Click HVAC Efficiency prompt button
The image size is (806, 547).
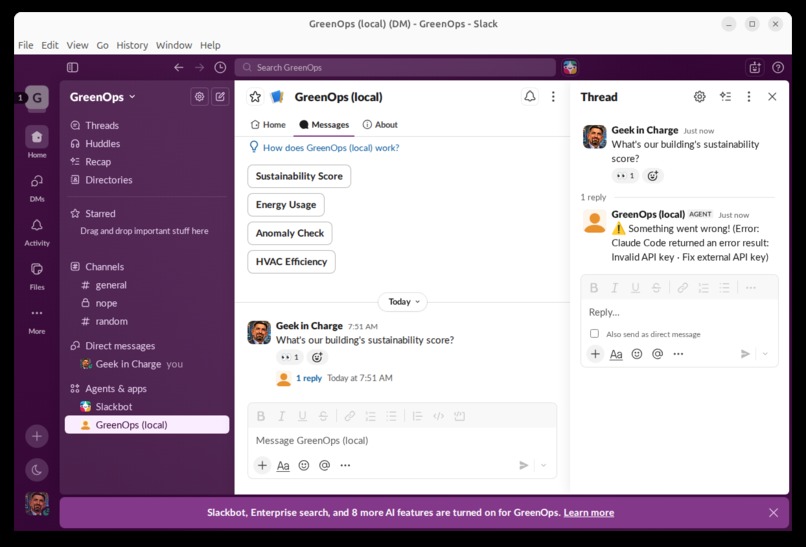[x=291, y=262]
